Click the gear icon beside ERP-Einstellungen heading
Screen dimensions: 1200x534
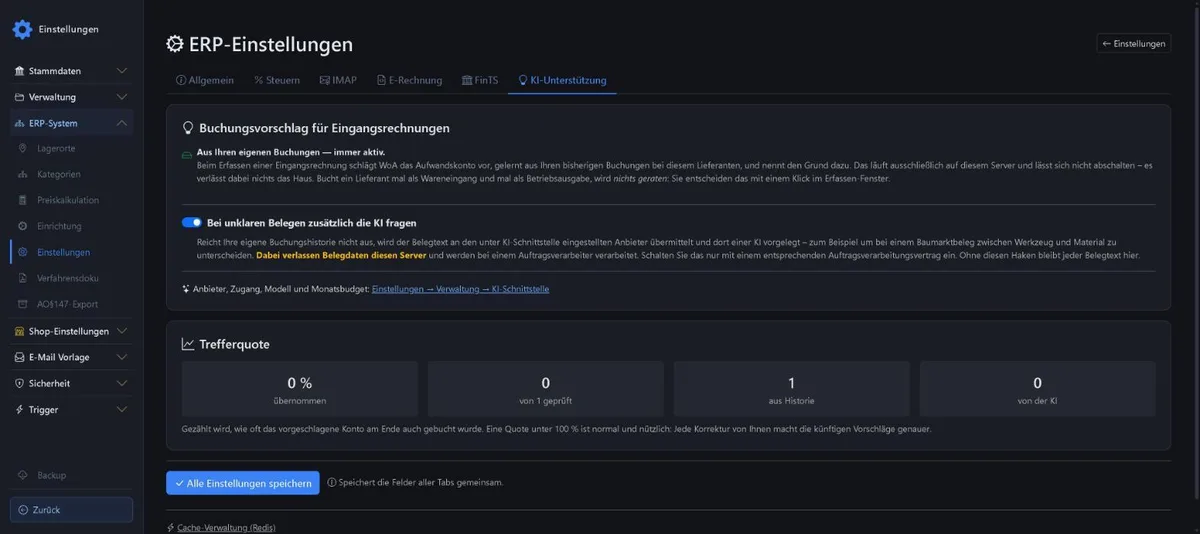click(x=175, y=45)
